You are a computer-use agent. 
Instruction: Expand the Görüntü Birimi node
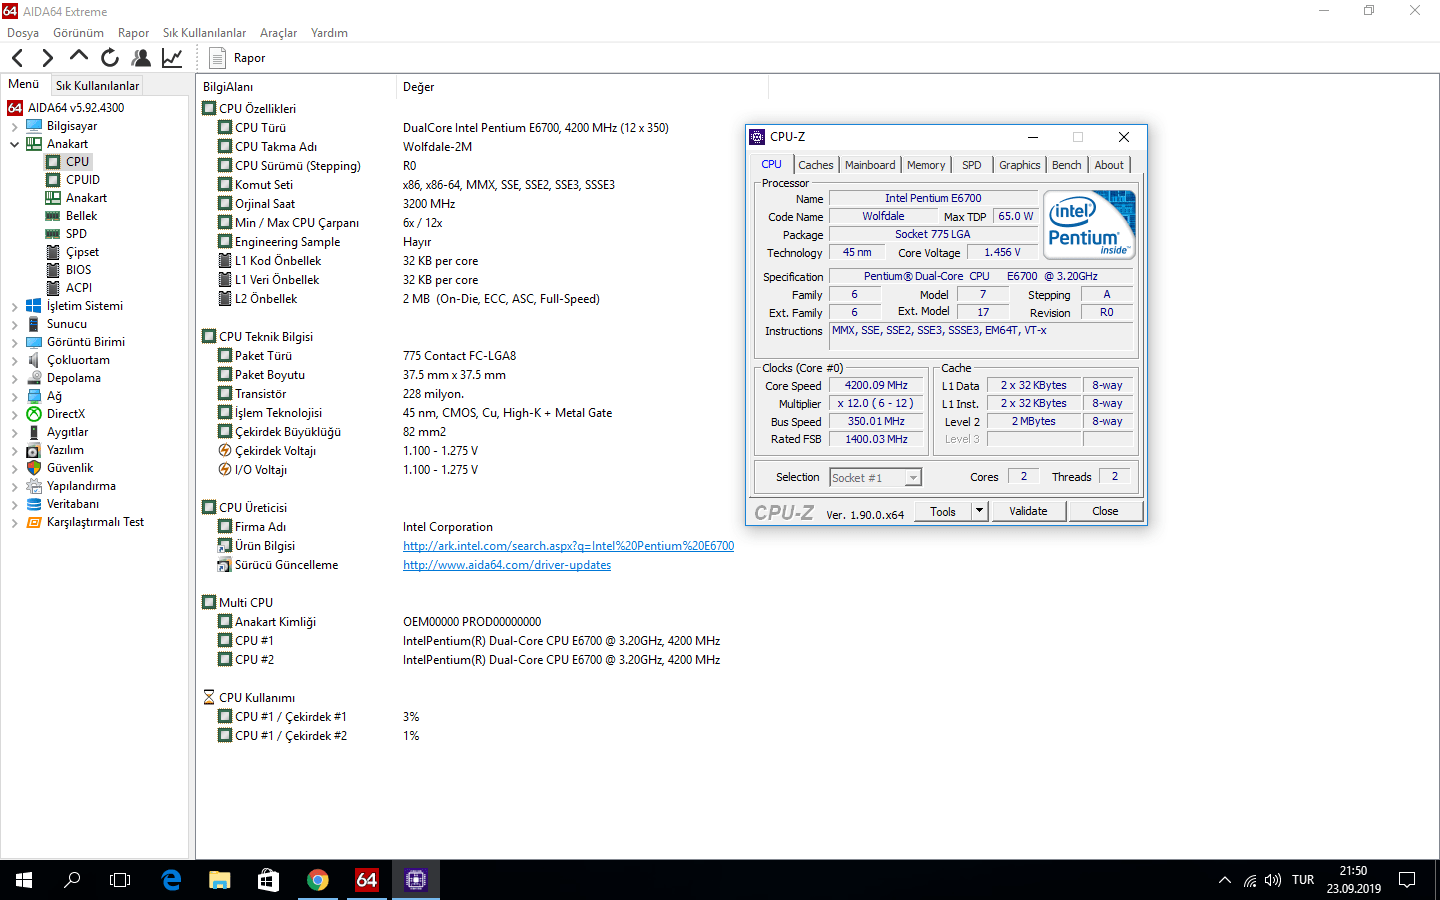point(15,342)
